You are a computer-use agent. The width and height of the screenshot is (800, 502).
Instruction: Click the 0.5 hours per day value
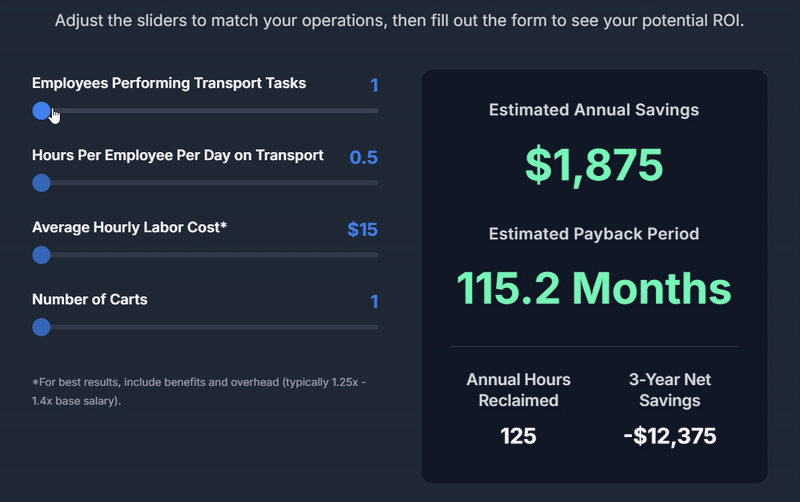[363, 158]
